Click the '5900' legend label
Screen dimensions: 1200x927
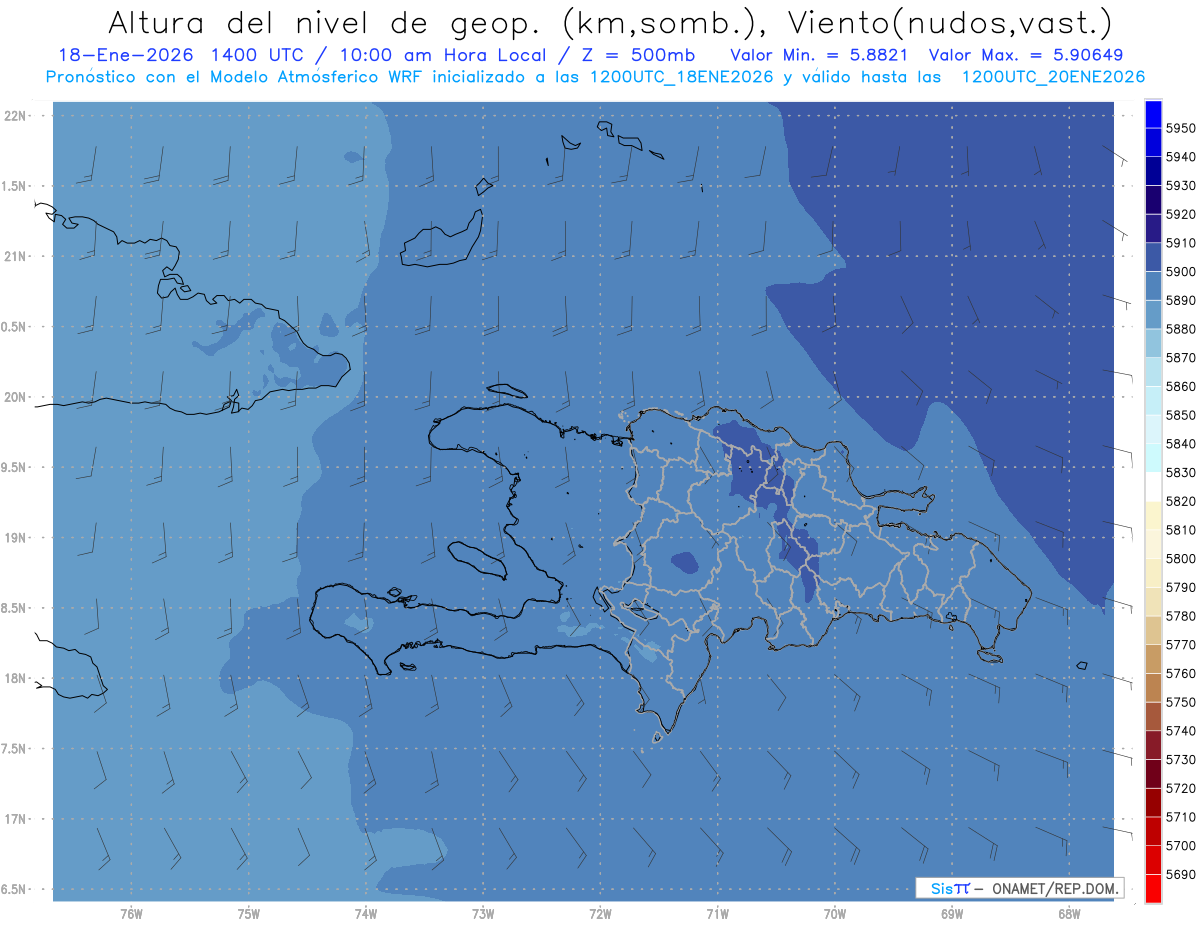[x=1180, y=272]
